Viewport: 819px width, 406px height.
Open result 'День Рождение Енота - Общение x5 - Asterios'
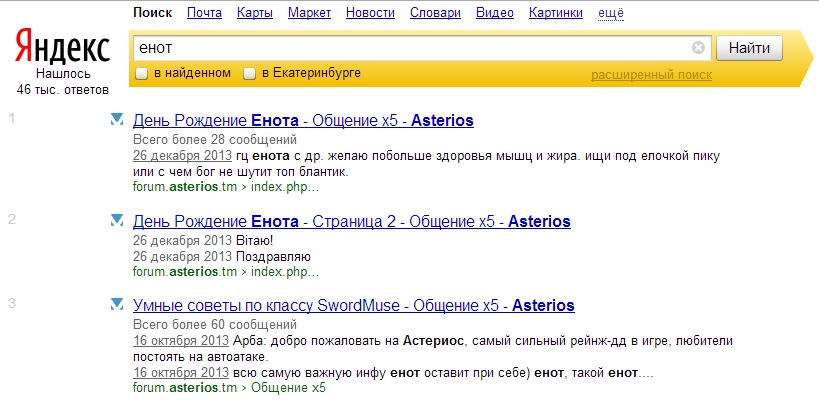pyautogui.click(x=303, y=121)
